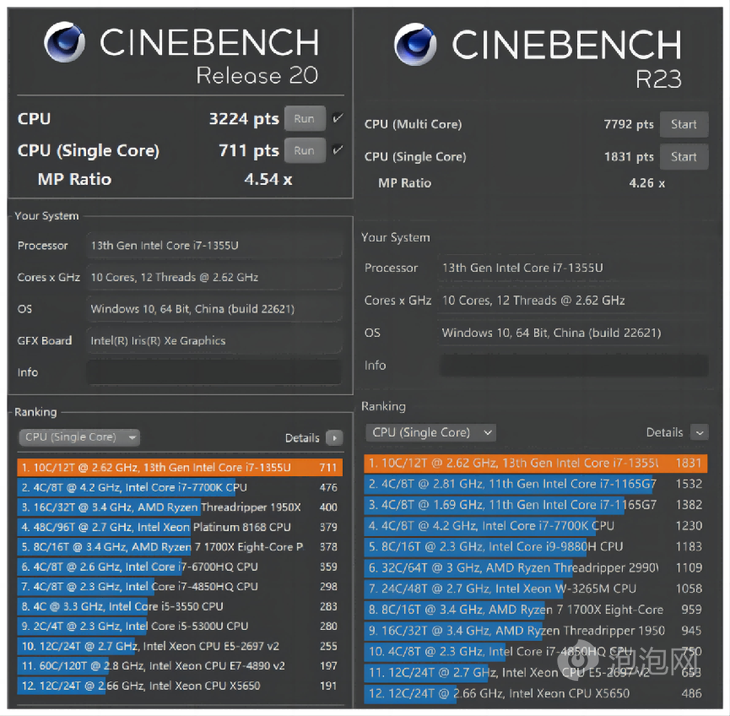Select R20 ranking row 1 i7-1355U 711

[x=180, y=467]
